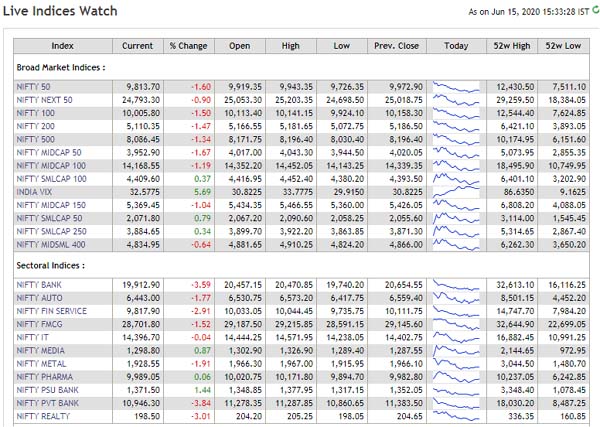The height and width of the screenshot is (427, 600).
Task: Click the NIFTY REALTY today sparkline chart
Action: pyautogui.click(x=456, y=416)
